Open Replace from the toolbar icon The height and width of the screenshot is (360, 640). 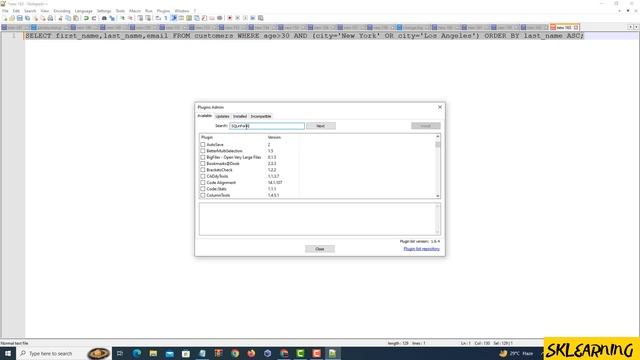[112, 18]
